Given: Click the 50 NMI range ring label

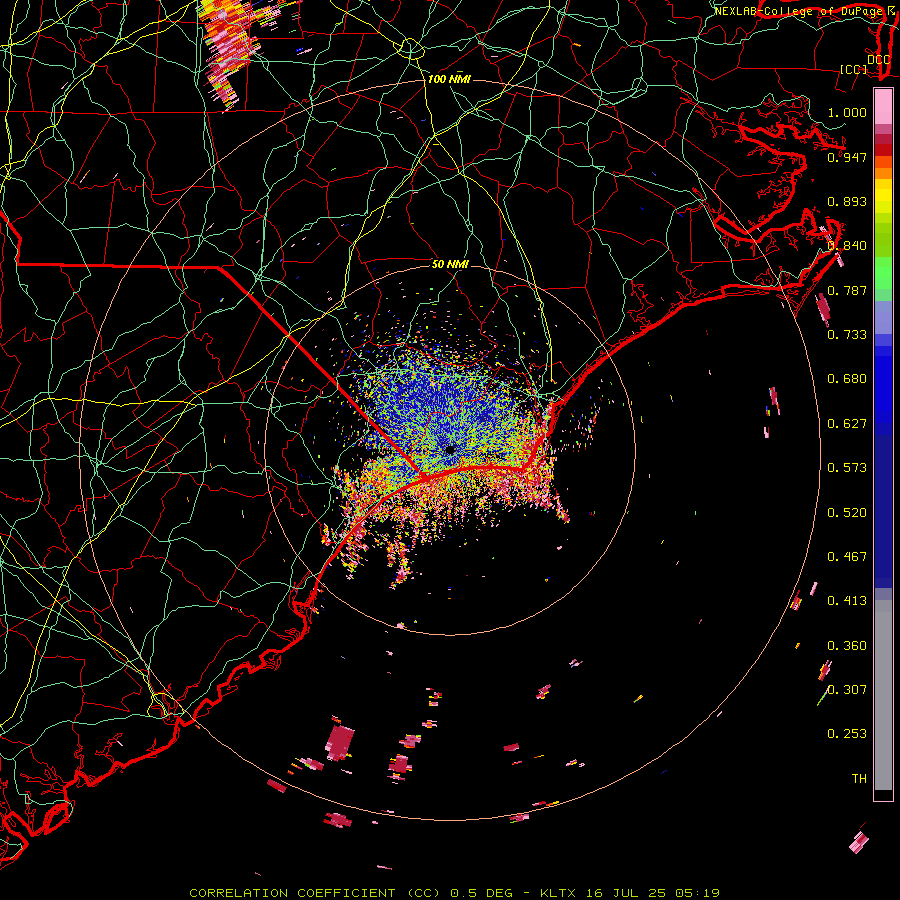Looking at the screenshot, I should point(450,264).
